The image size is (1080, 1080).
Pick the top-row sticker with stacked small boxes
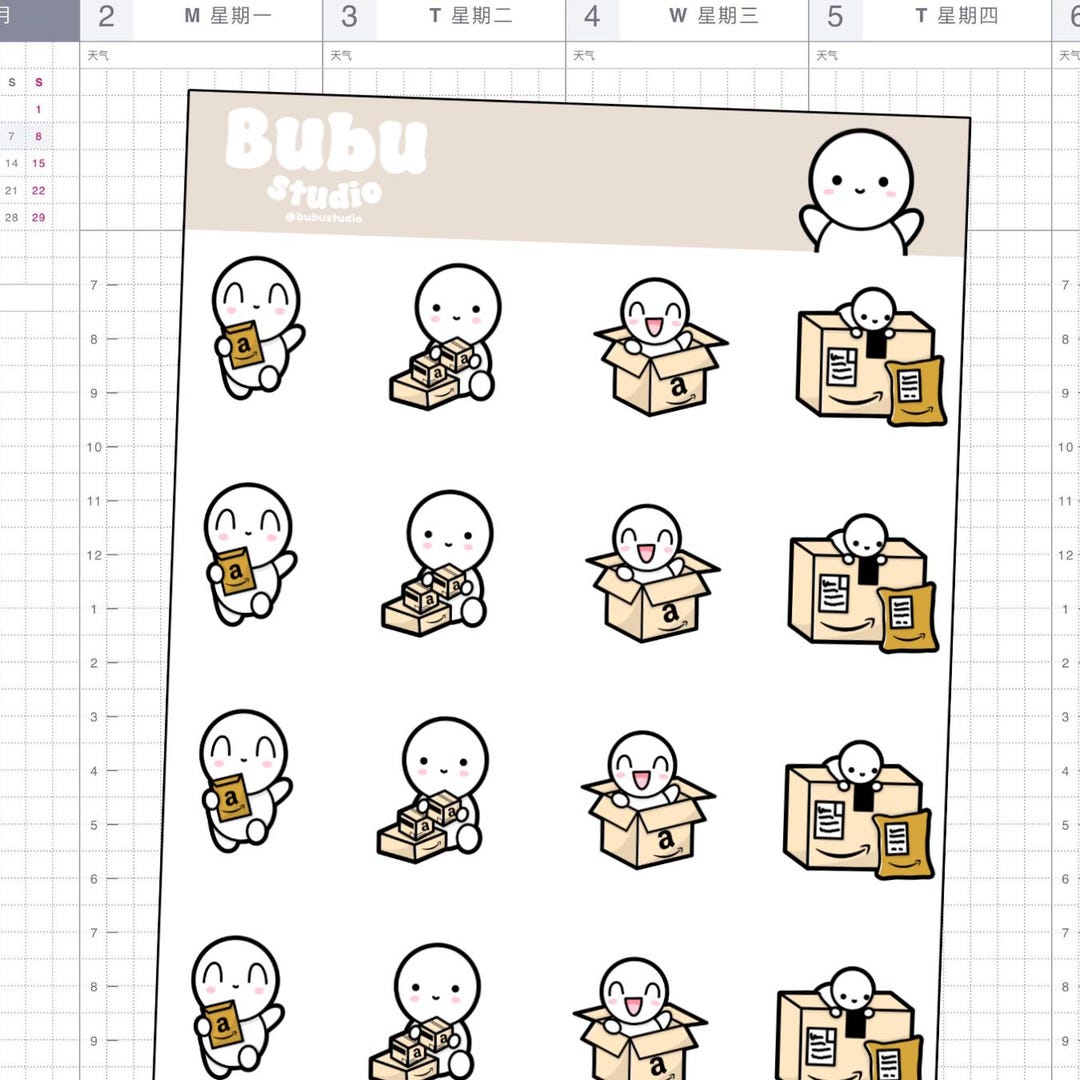445,337
